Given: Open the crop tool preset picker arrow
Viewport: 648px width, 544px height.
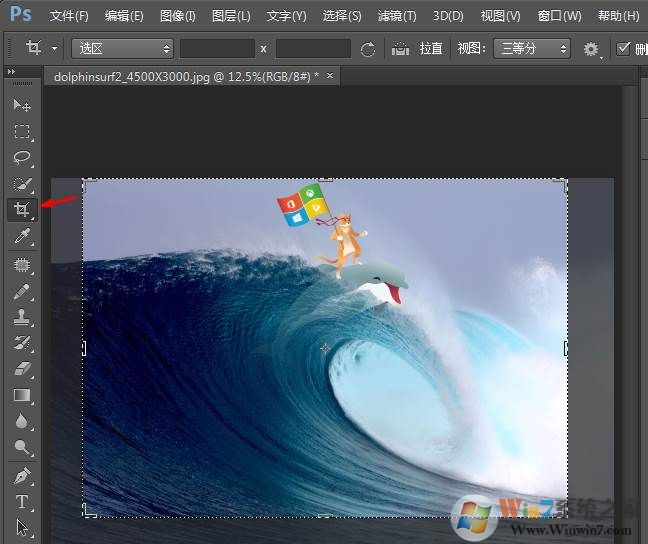Looking at the screenshot, I should coord(54,48).
